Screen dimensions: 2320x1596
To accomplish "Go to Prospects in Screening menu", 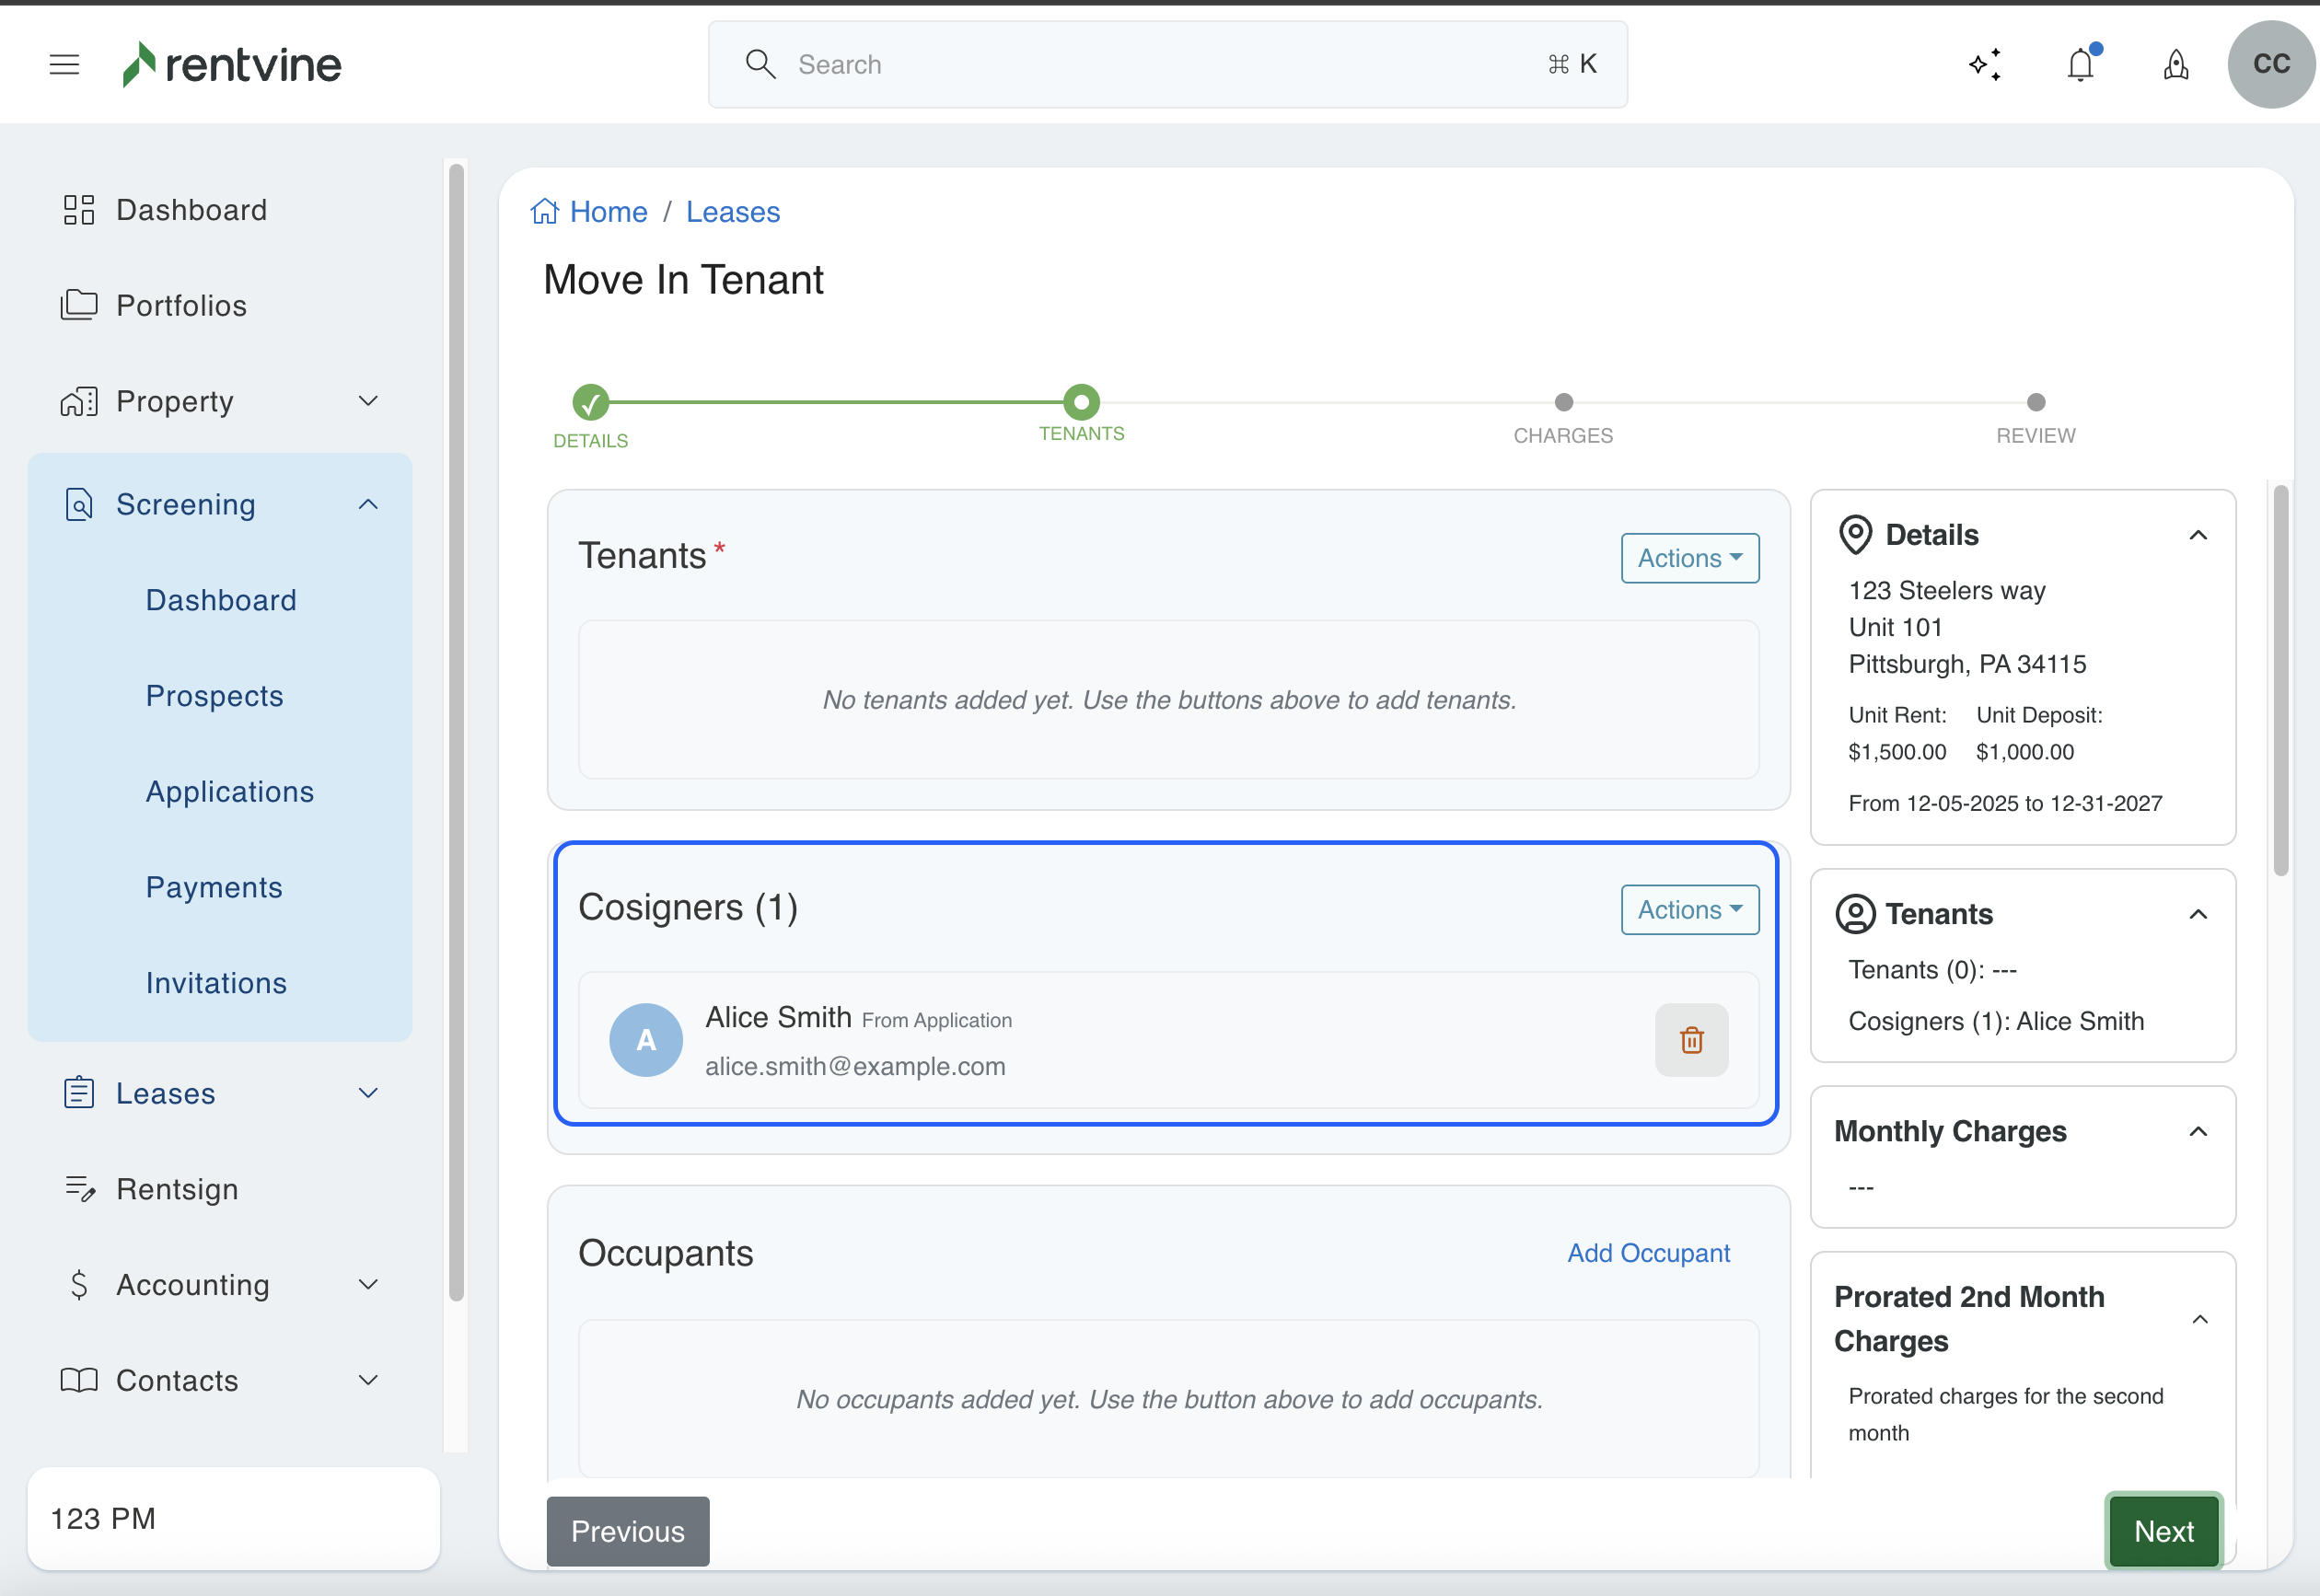I will [x=214, y=696].
